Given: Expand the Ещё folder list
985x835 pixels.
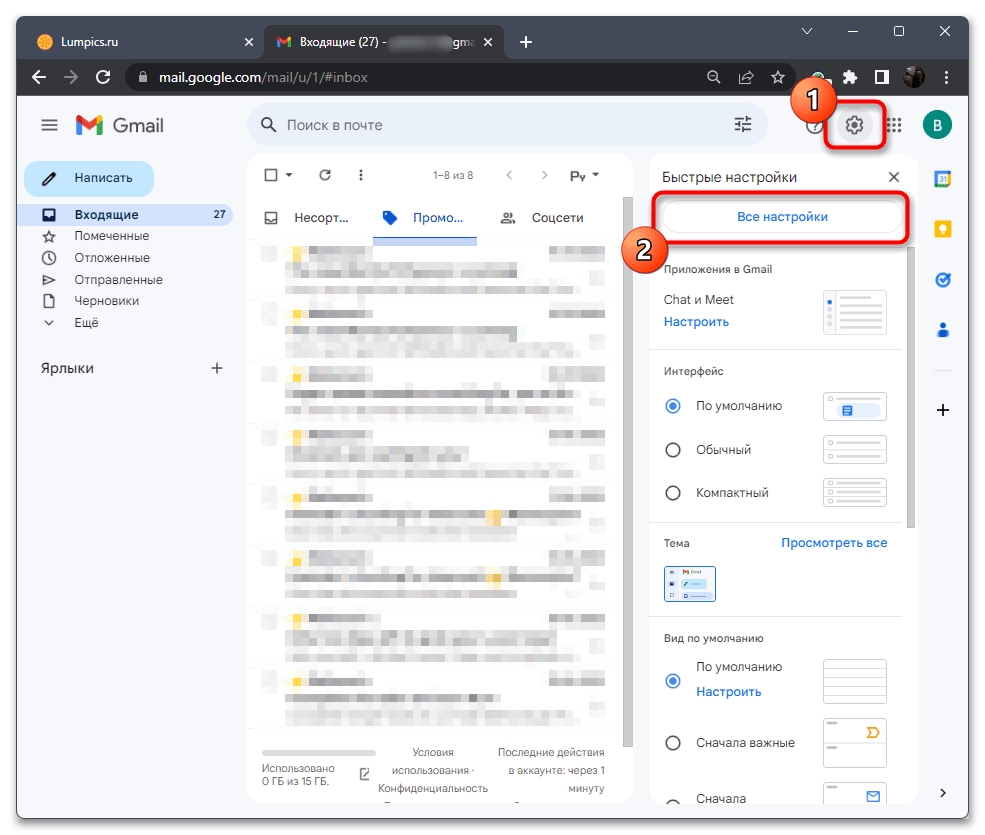Looking at the screenshot, I should click(x=85, y=323).
